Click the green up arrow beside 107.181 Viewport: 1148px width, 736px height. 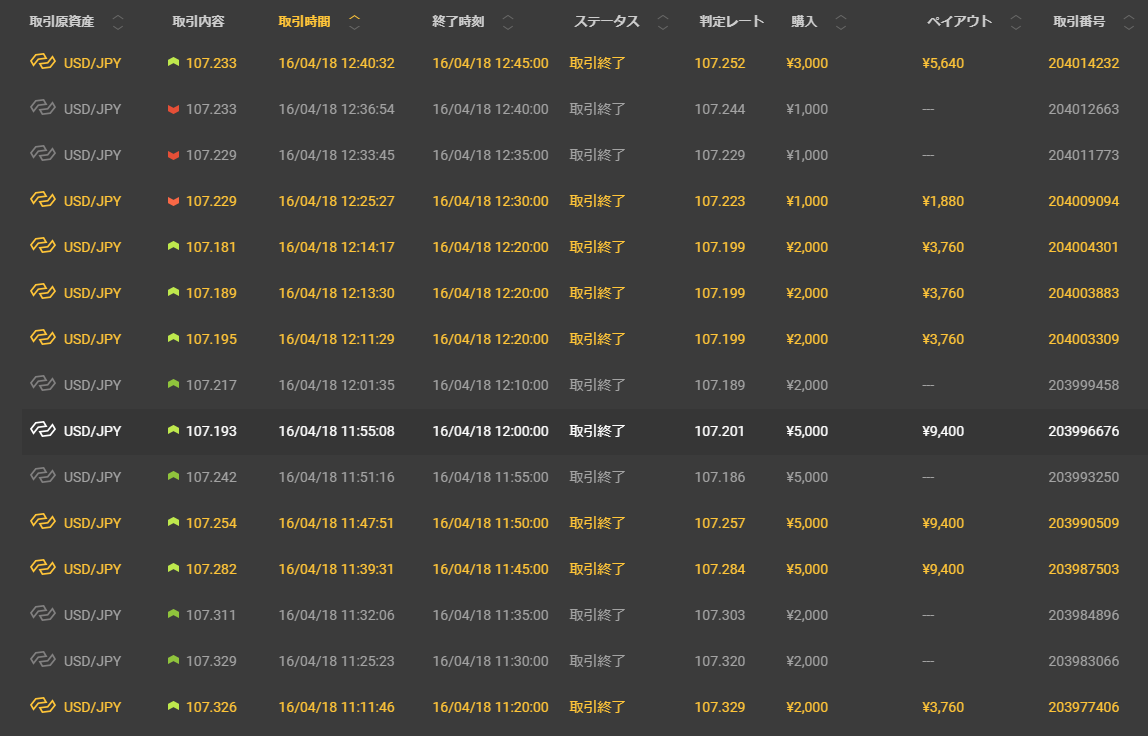pos(173,247)
